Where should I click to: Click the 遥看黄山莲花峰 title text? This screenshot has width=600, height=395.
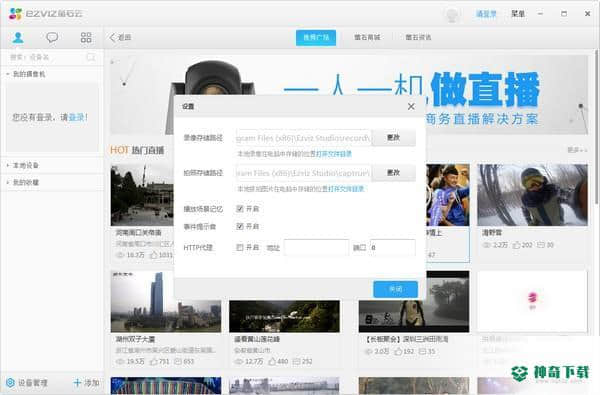click(257, 340)
